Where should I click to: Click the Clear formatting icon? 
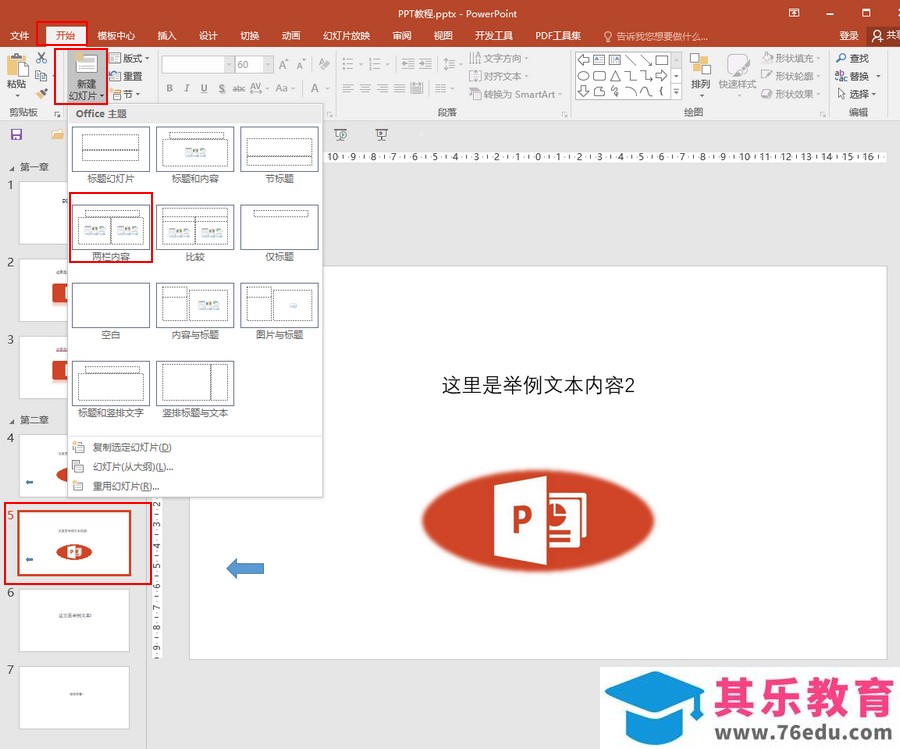click(x=324, y=64)
